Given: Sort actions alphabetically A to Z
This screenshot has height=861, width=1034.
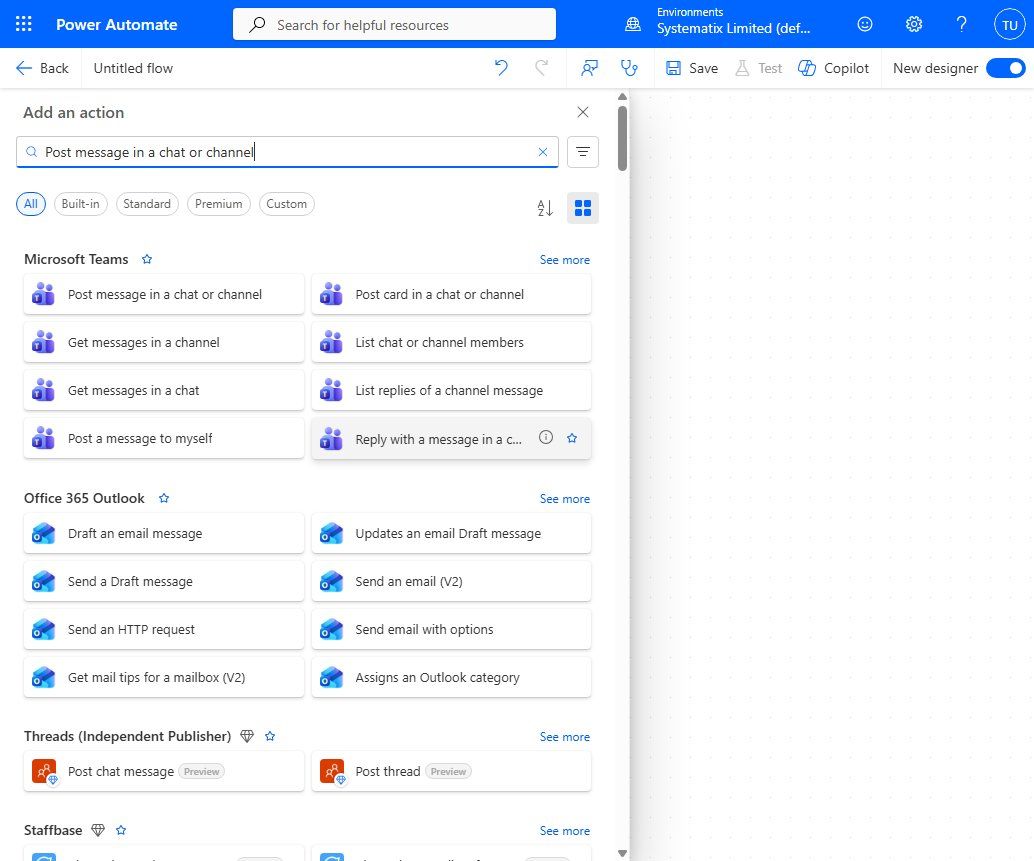Looking at the screenshot, I should (545, 208).
